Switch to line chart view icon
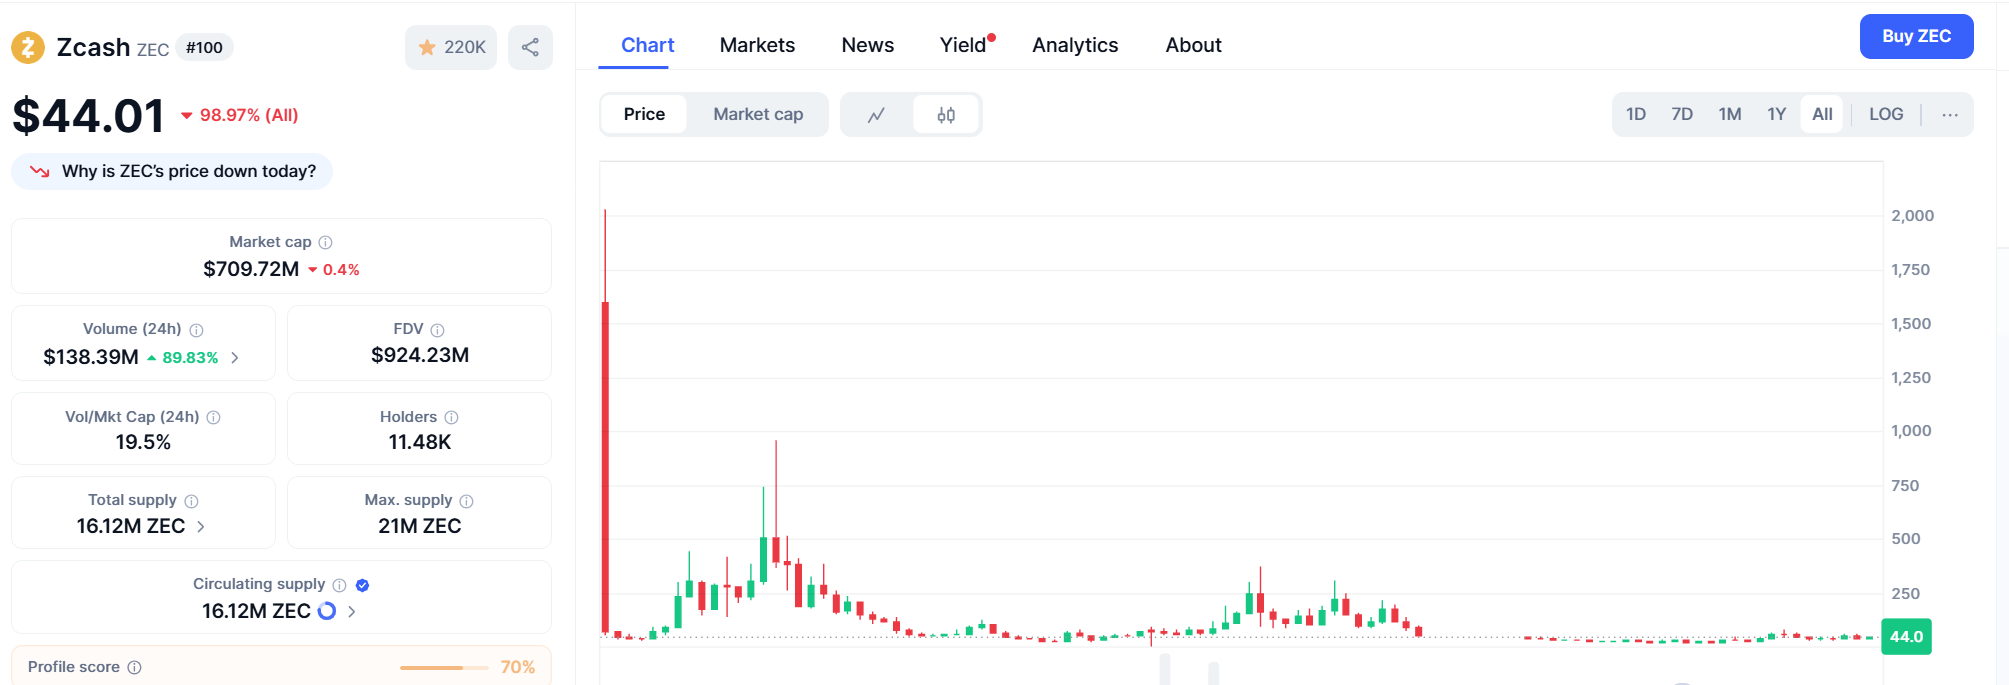Screen dimensions: 2009x685 pos(876,115)
